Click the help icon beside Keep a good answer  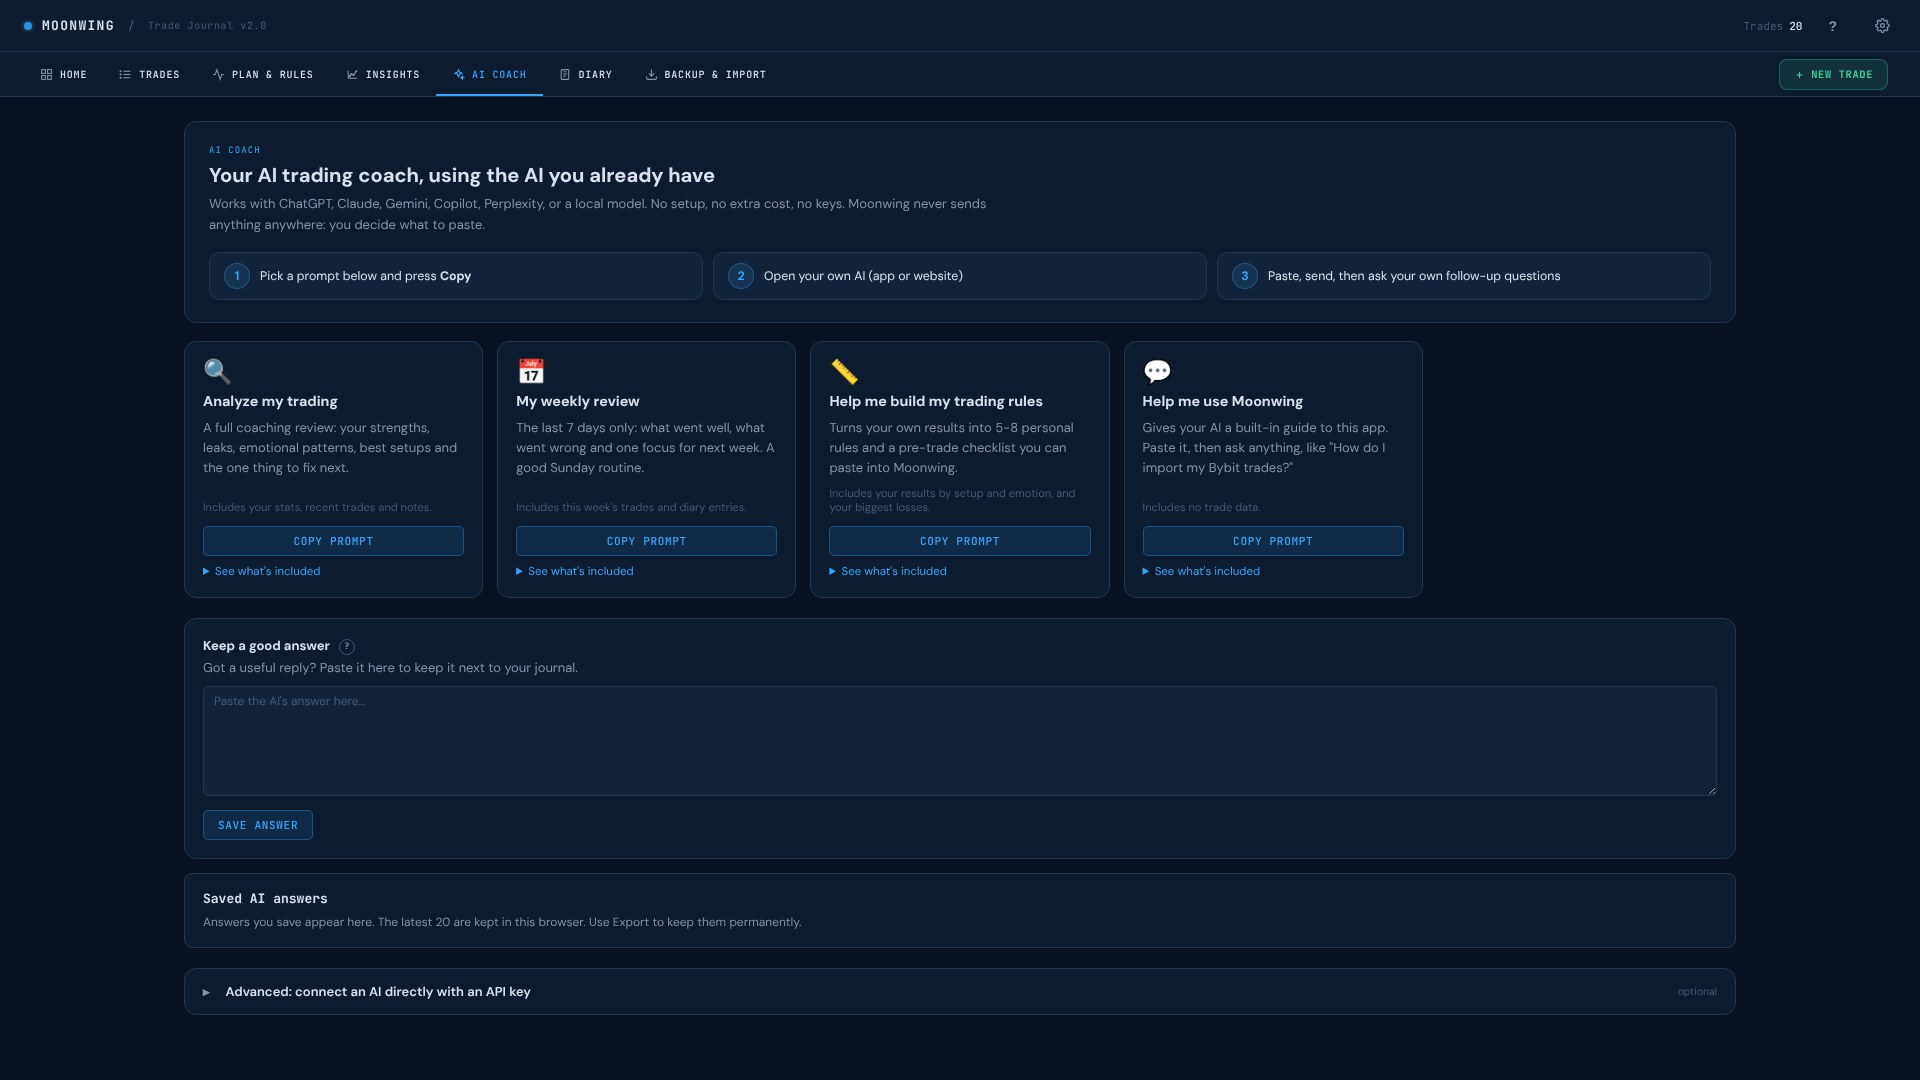pos(347,646)
